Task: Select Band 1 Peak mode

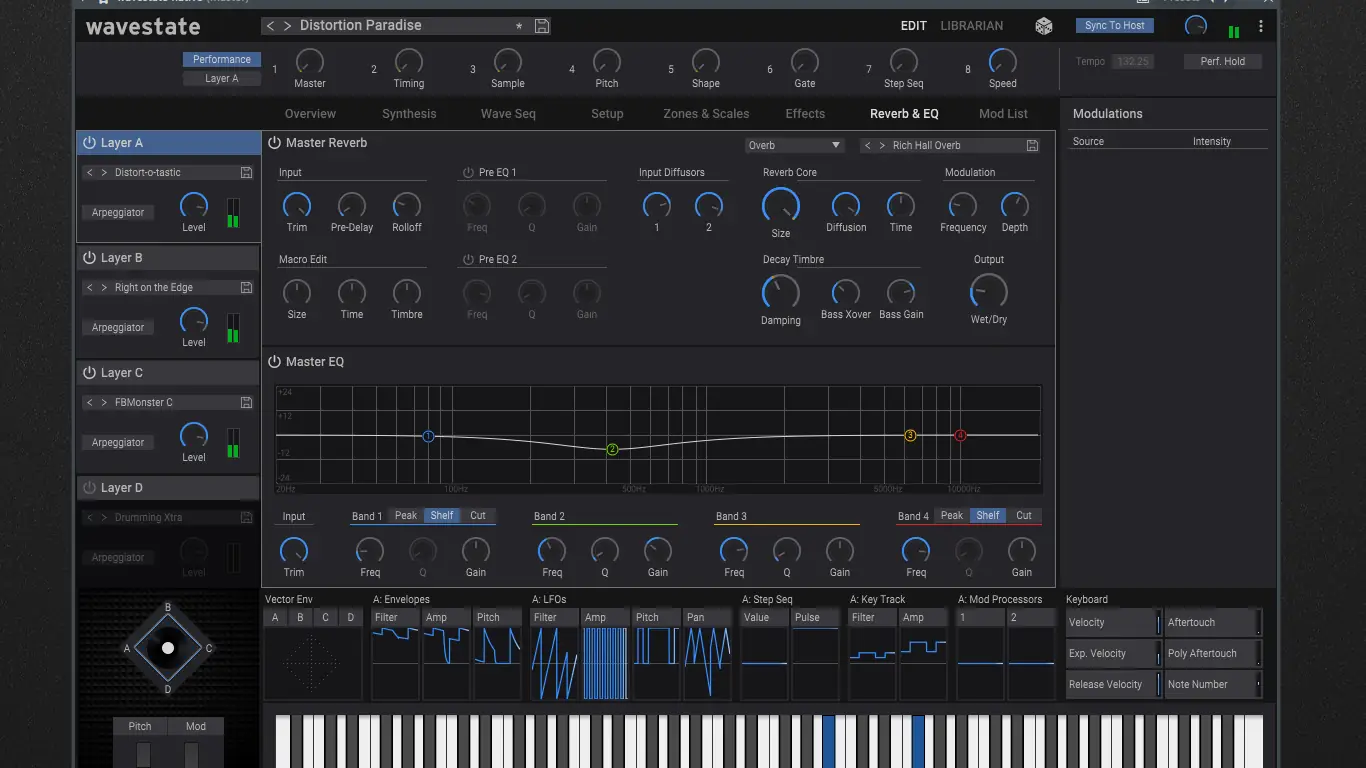Action: tap(406, 516)
